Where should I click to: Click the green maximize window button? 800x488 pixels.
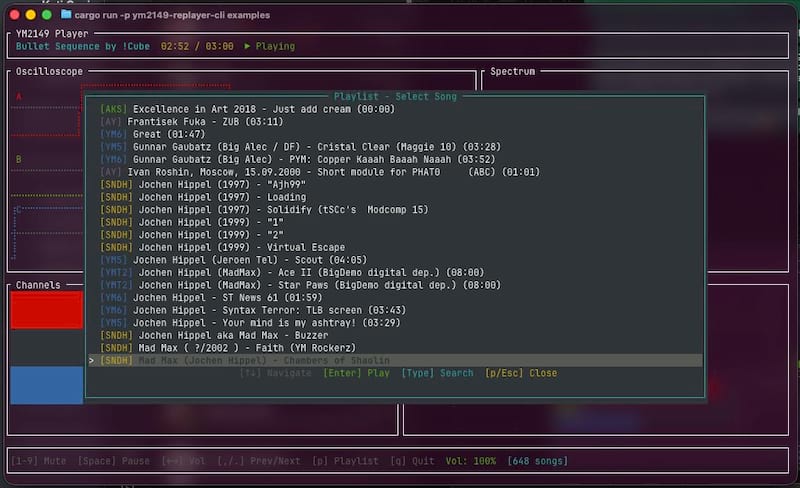tap(47, 15)
